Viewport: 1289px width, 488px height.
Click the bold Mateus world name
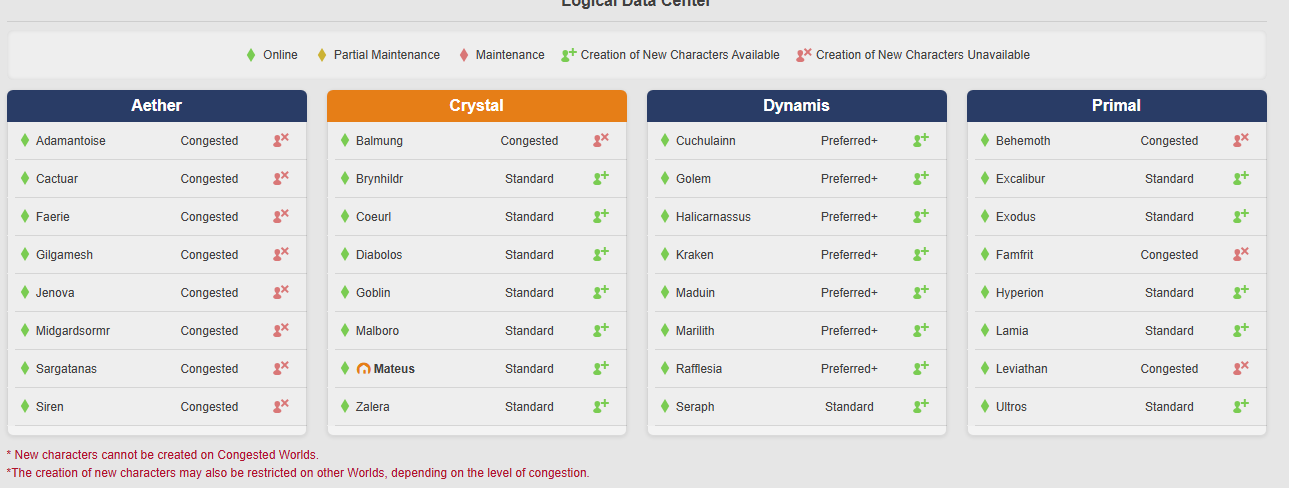click(394, 369)
